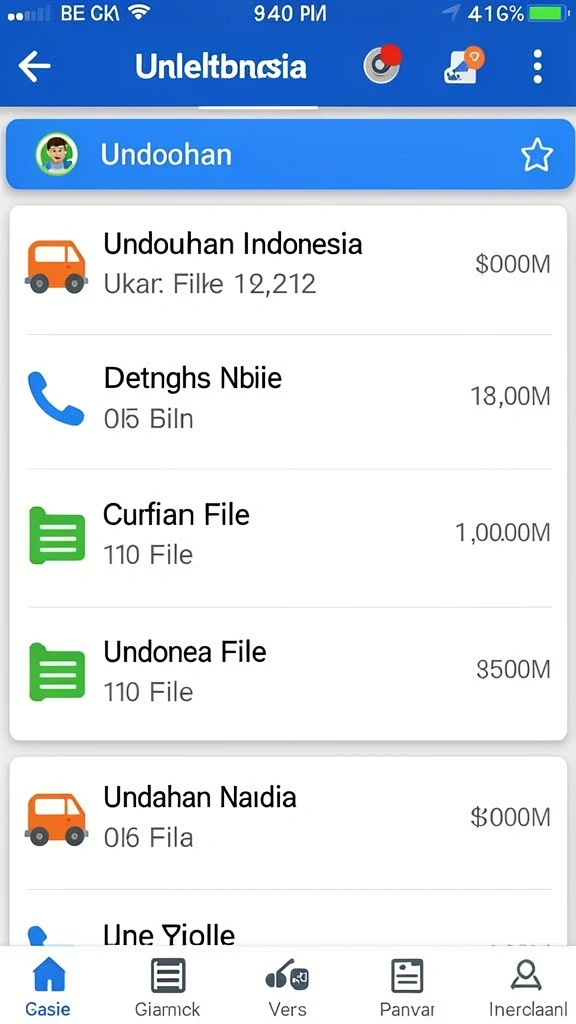Tap blue phone icon beside Detnghs Nbiie
This screenshot has width=576, height=1024.
point(56,399)
